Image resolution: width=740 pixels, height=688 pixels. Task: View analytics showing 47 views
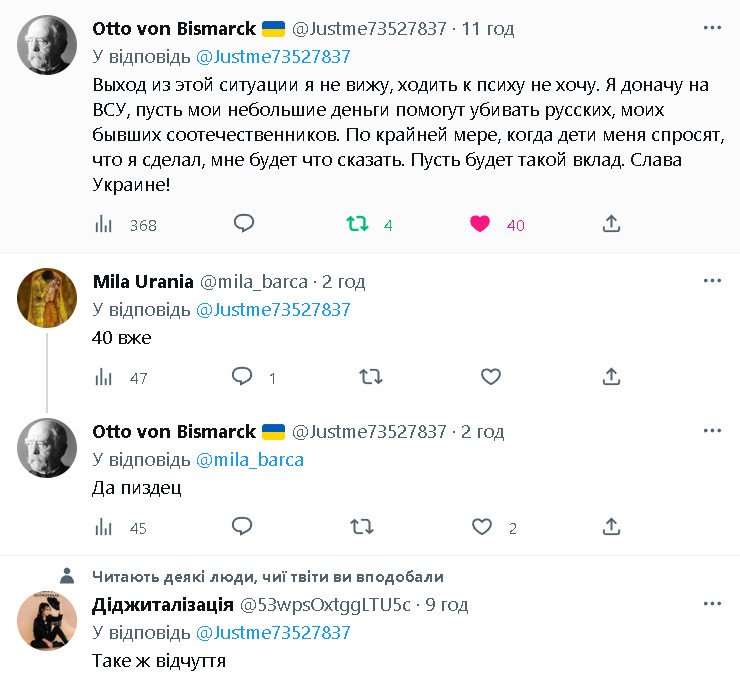pyautogui.click(x=104, y=377)
